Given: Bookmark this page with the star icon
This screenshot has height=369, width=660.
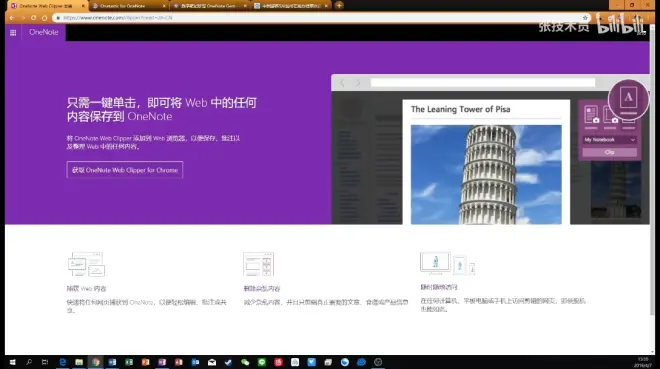Looking at the screenshot, I should click(x=585, y=18).
